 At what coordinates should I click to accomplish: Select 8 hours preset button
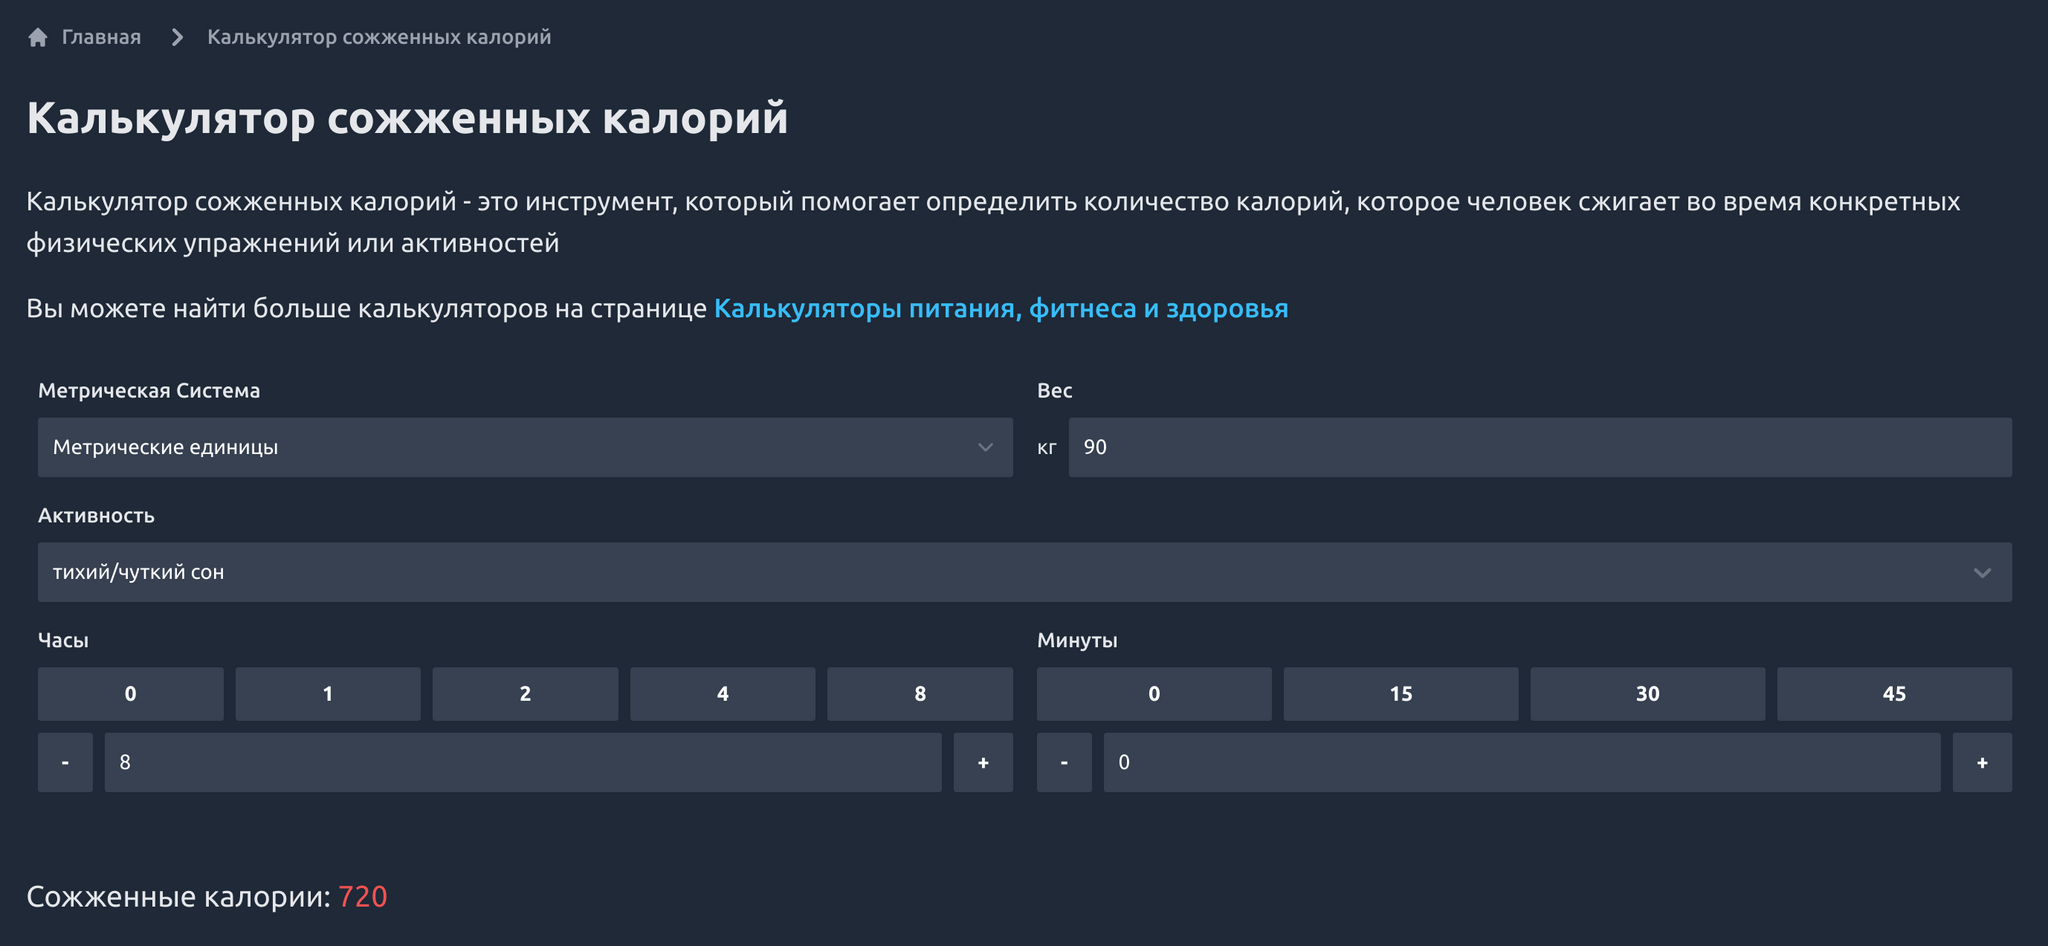[x=920, y=694]
